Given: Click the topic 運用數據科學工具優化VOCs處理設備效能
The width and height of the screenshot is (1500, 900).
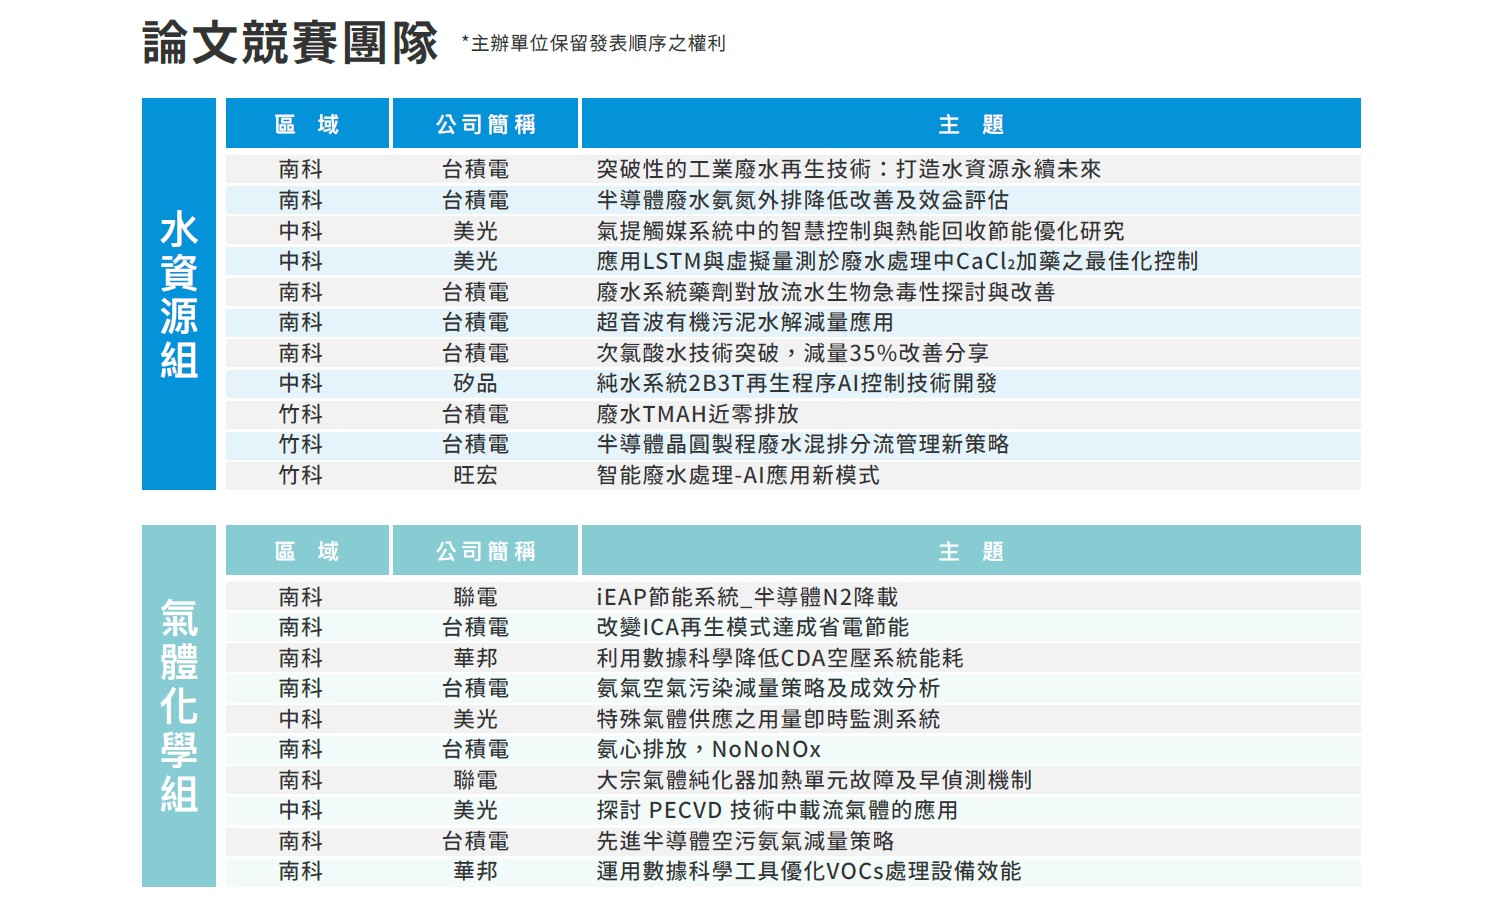Looking at the screenshot, I should tap(808, 871).
